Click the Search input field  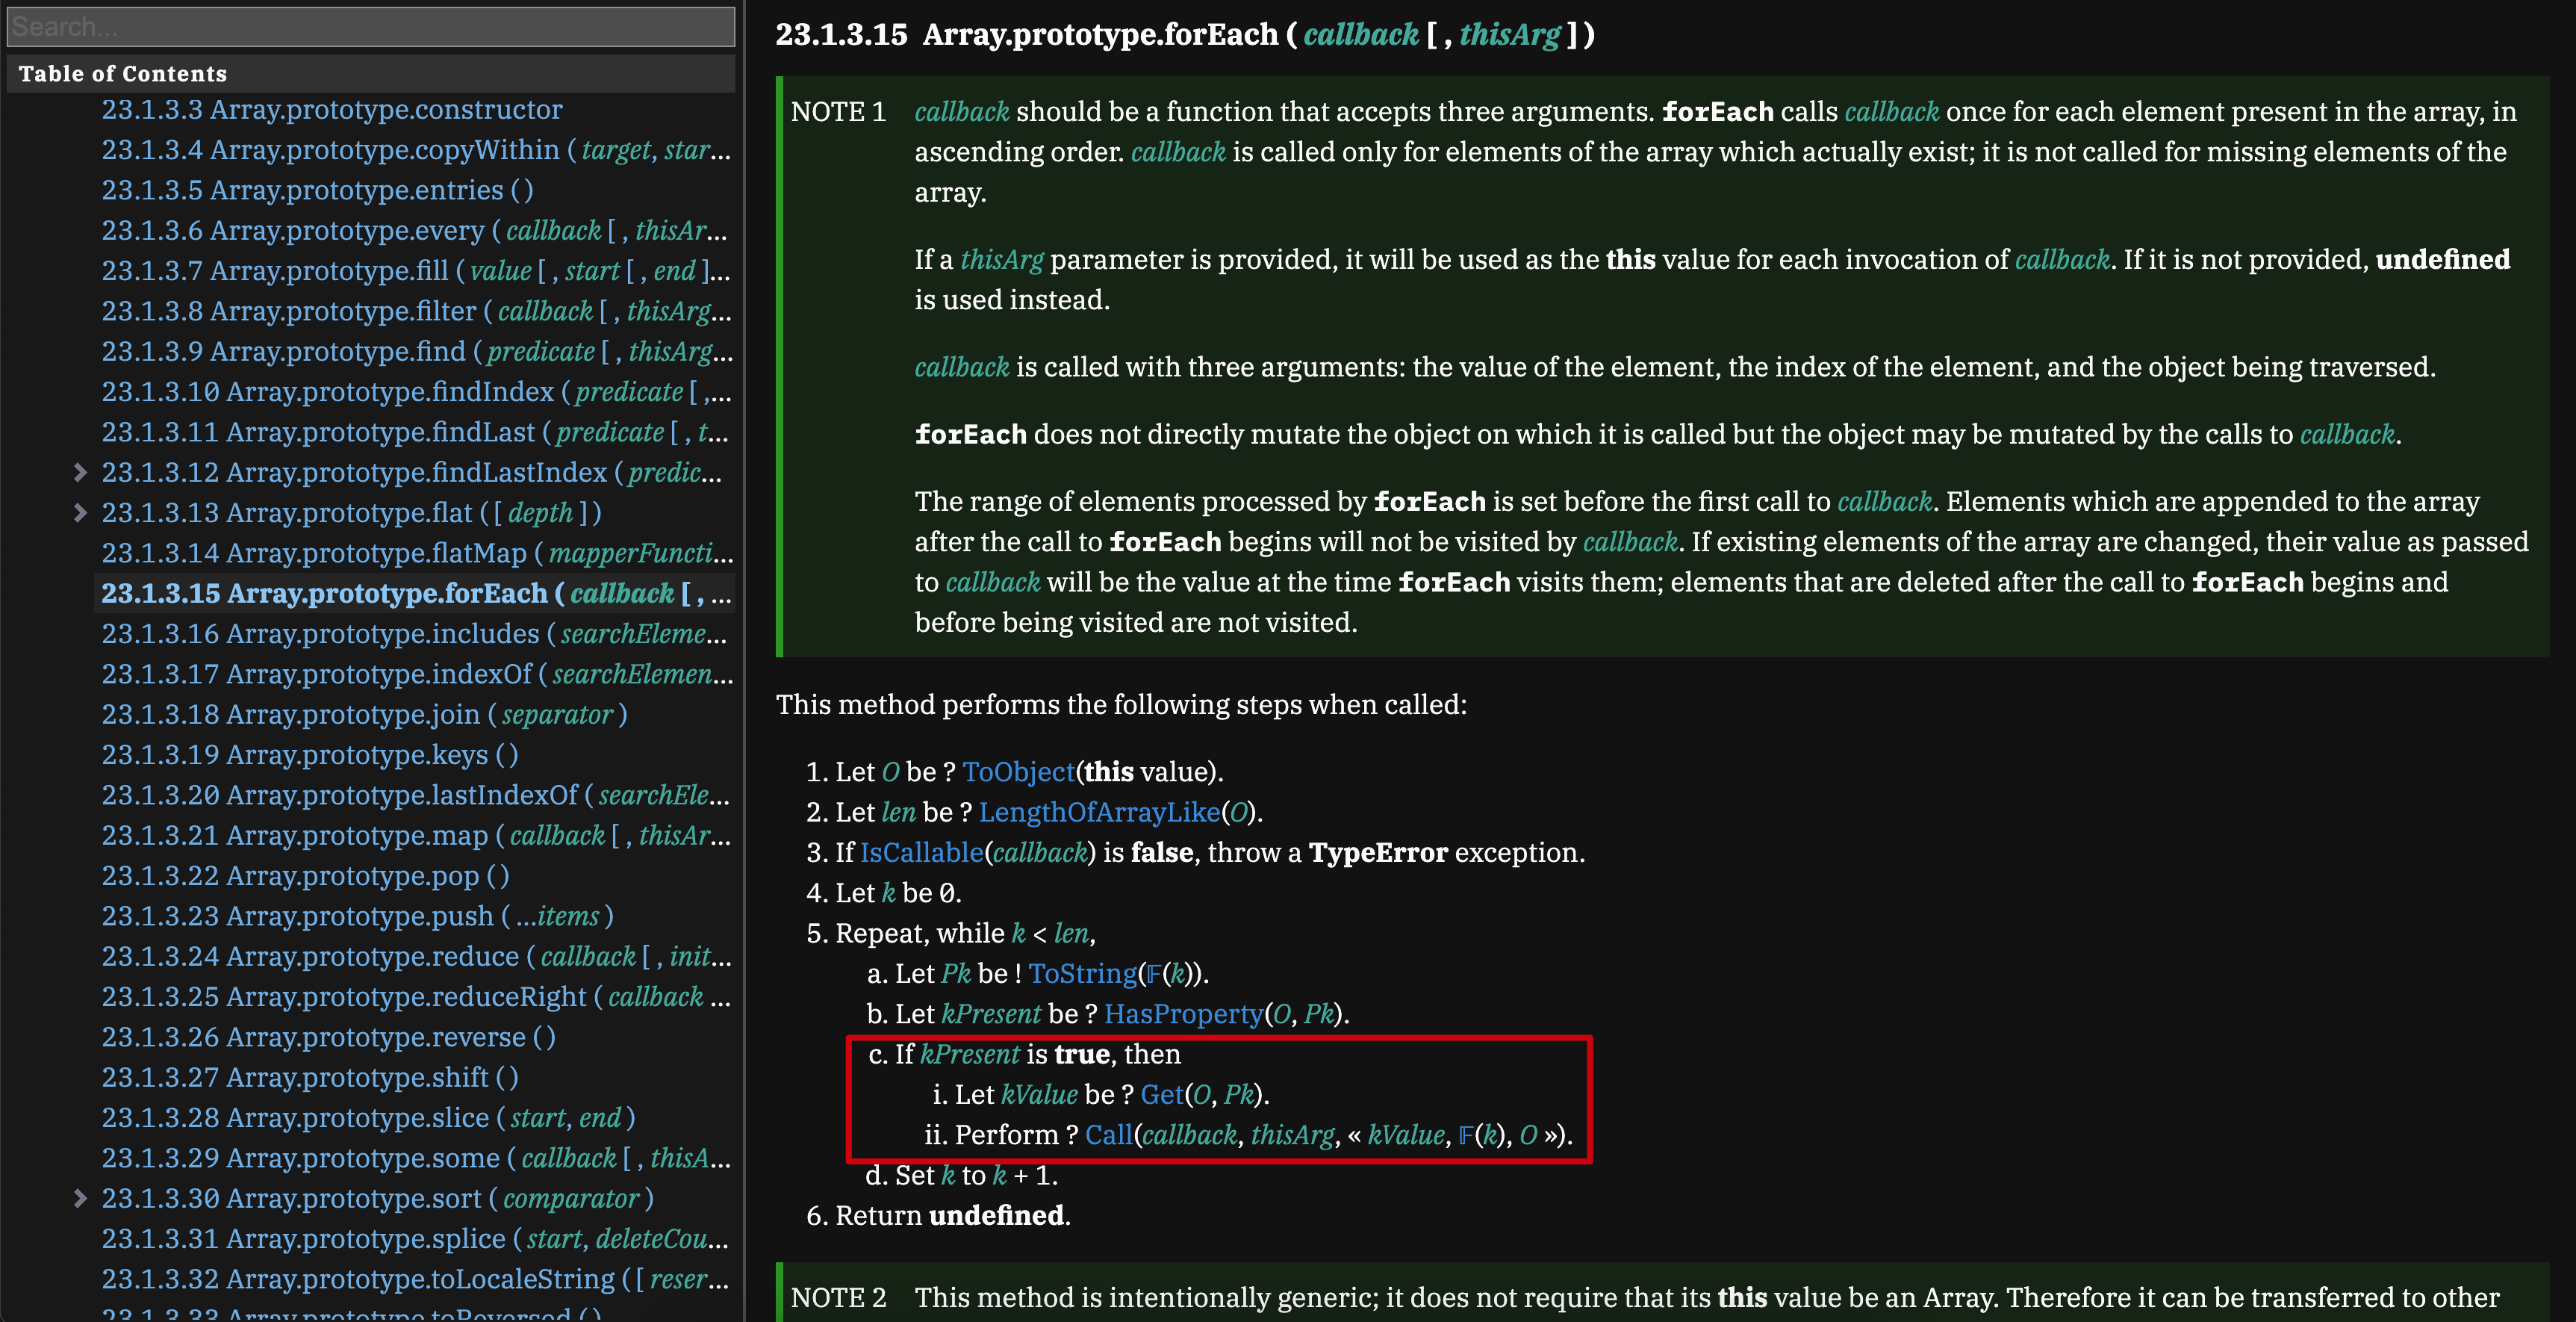(370, 27)
